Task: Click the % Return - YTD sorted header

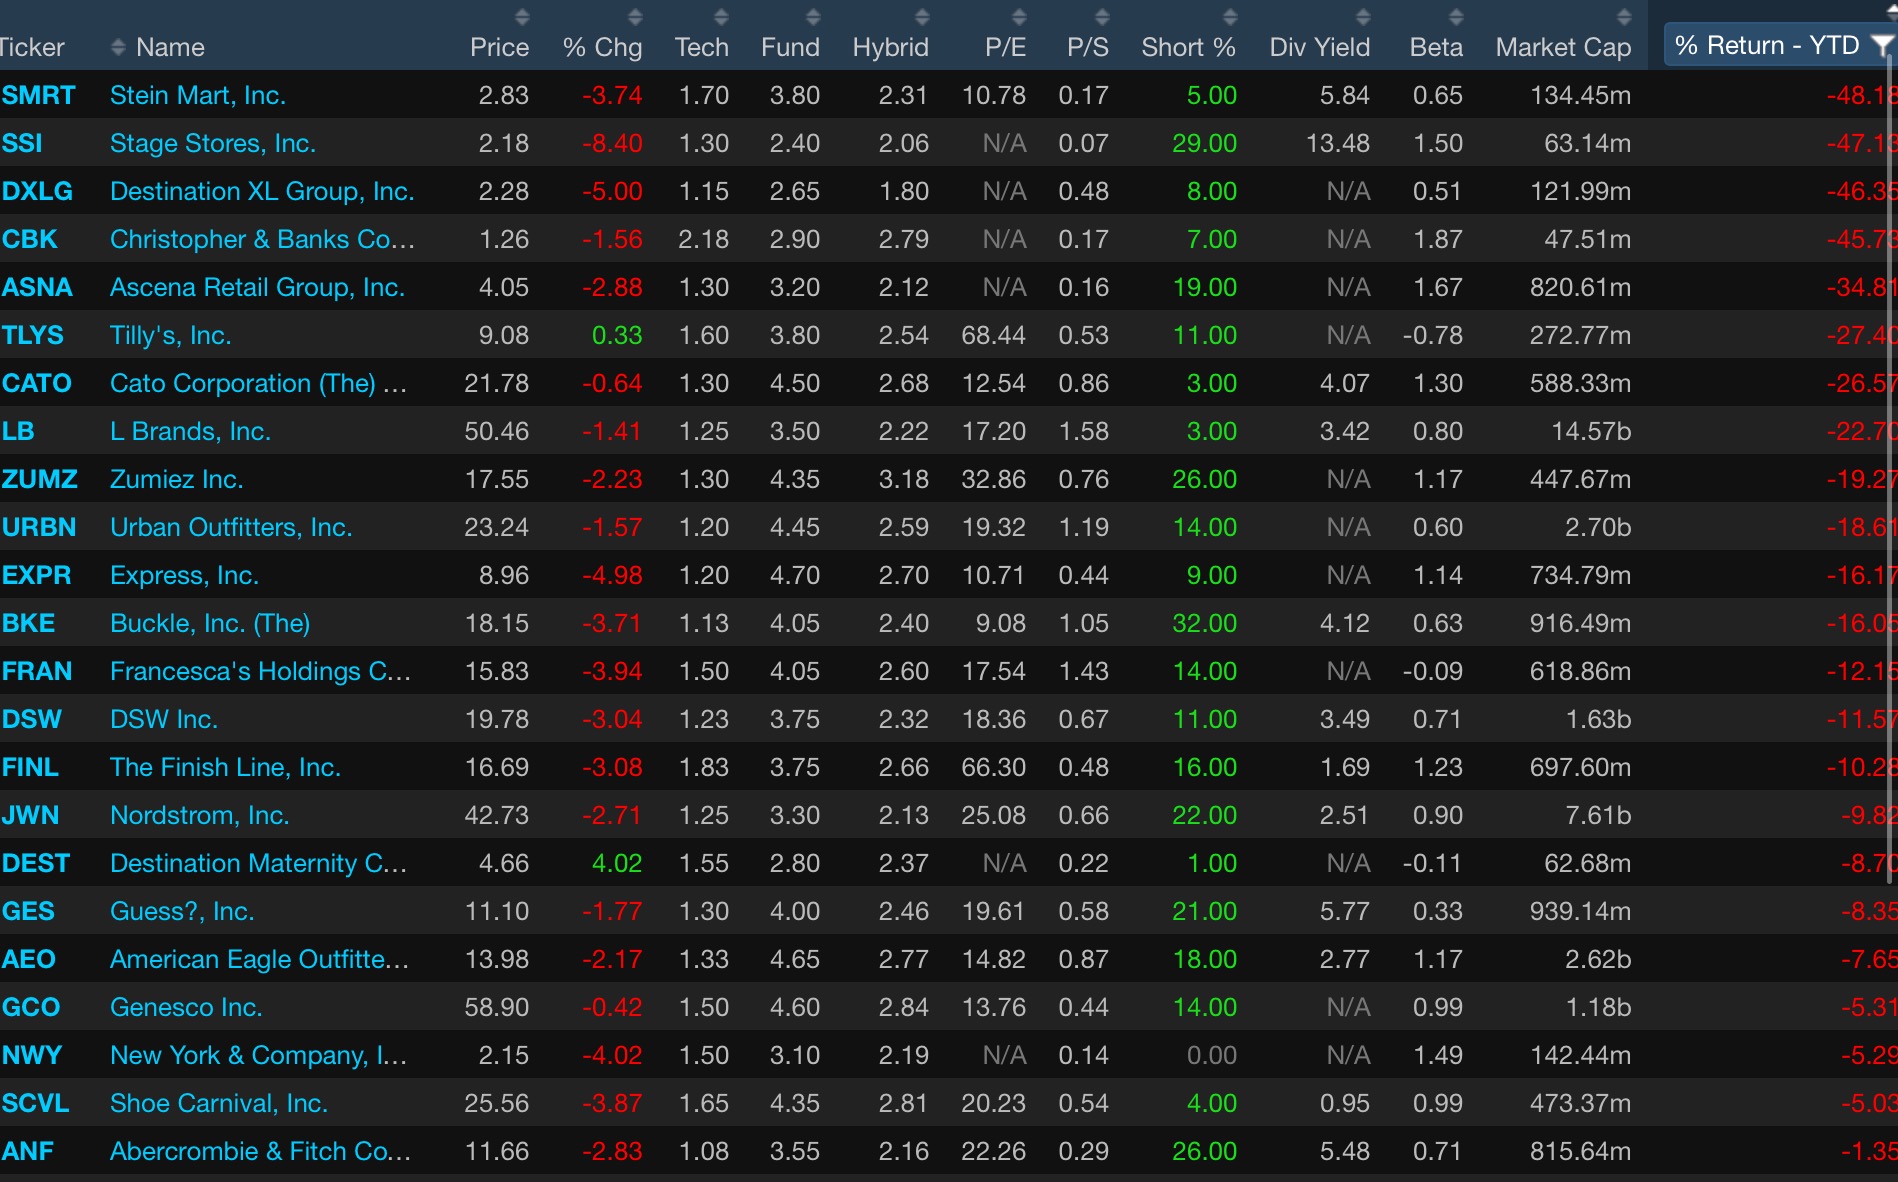Action: [x=1766, y=45]
